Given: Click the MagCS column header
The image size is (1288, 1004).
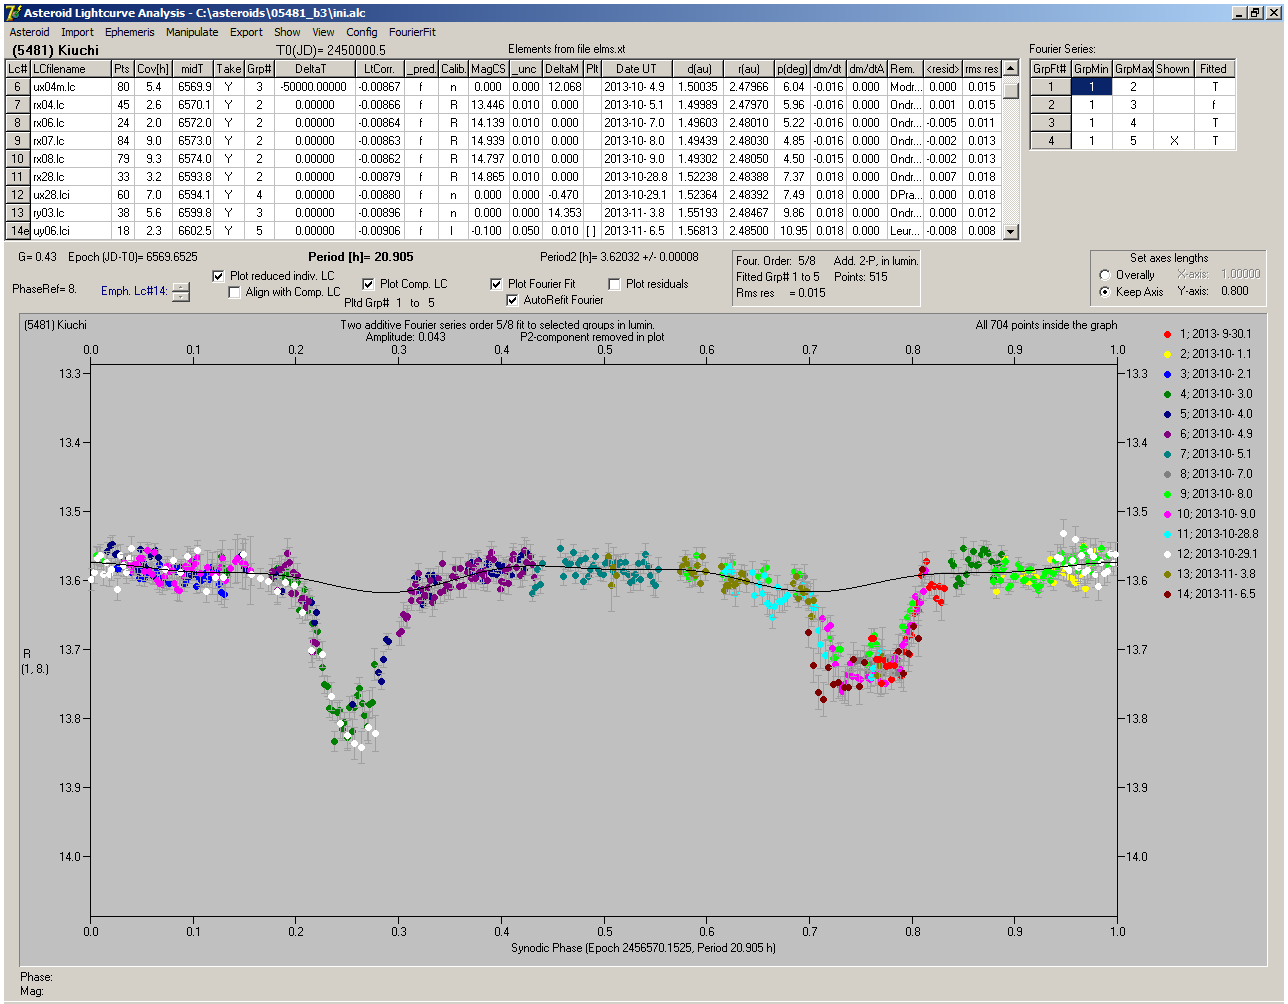Looking at the screenshot, I should pos(488,69).
